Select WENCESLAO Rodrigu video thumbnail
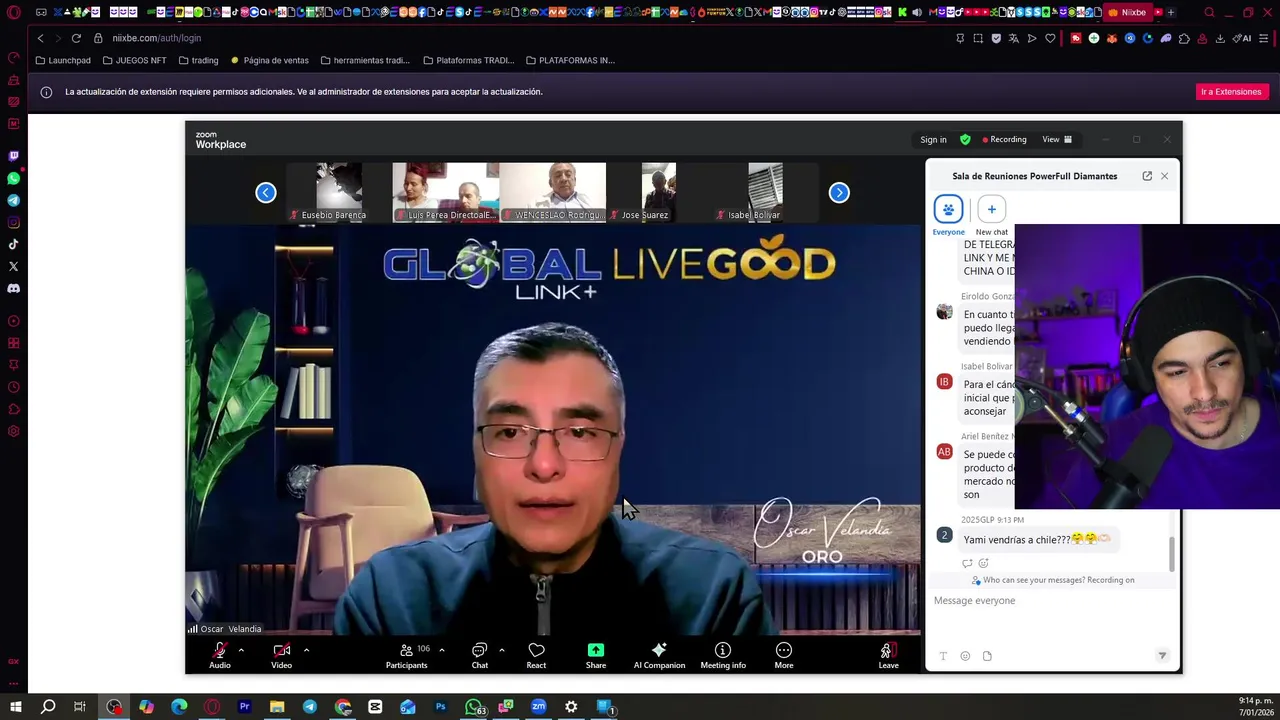 (x=553, y=192)
